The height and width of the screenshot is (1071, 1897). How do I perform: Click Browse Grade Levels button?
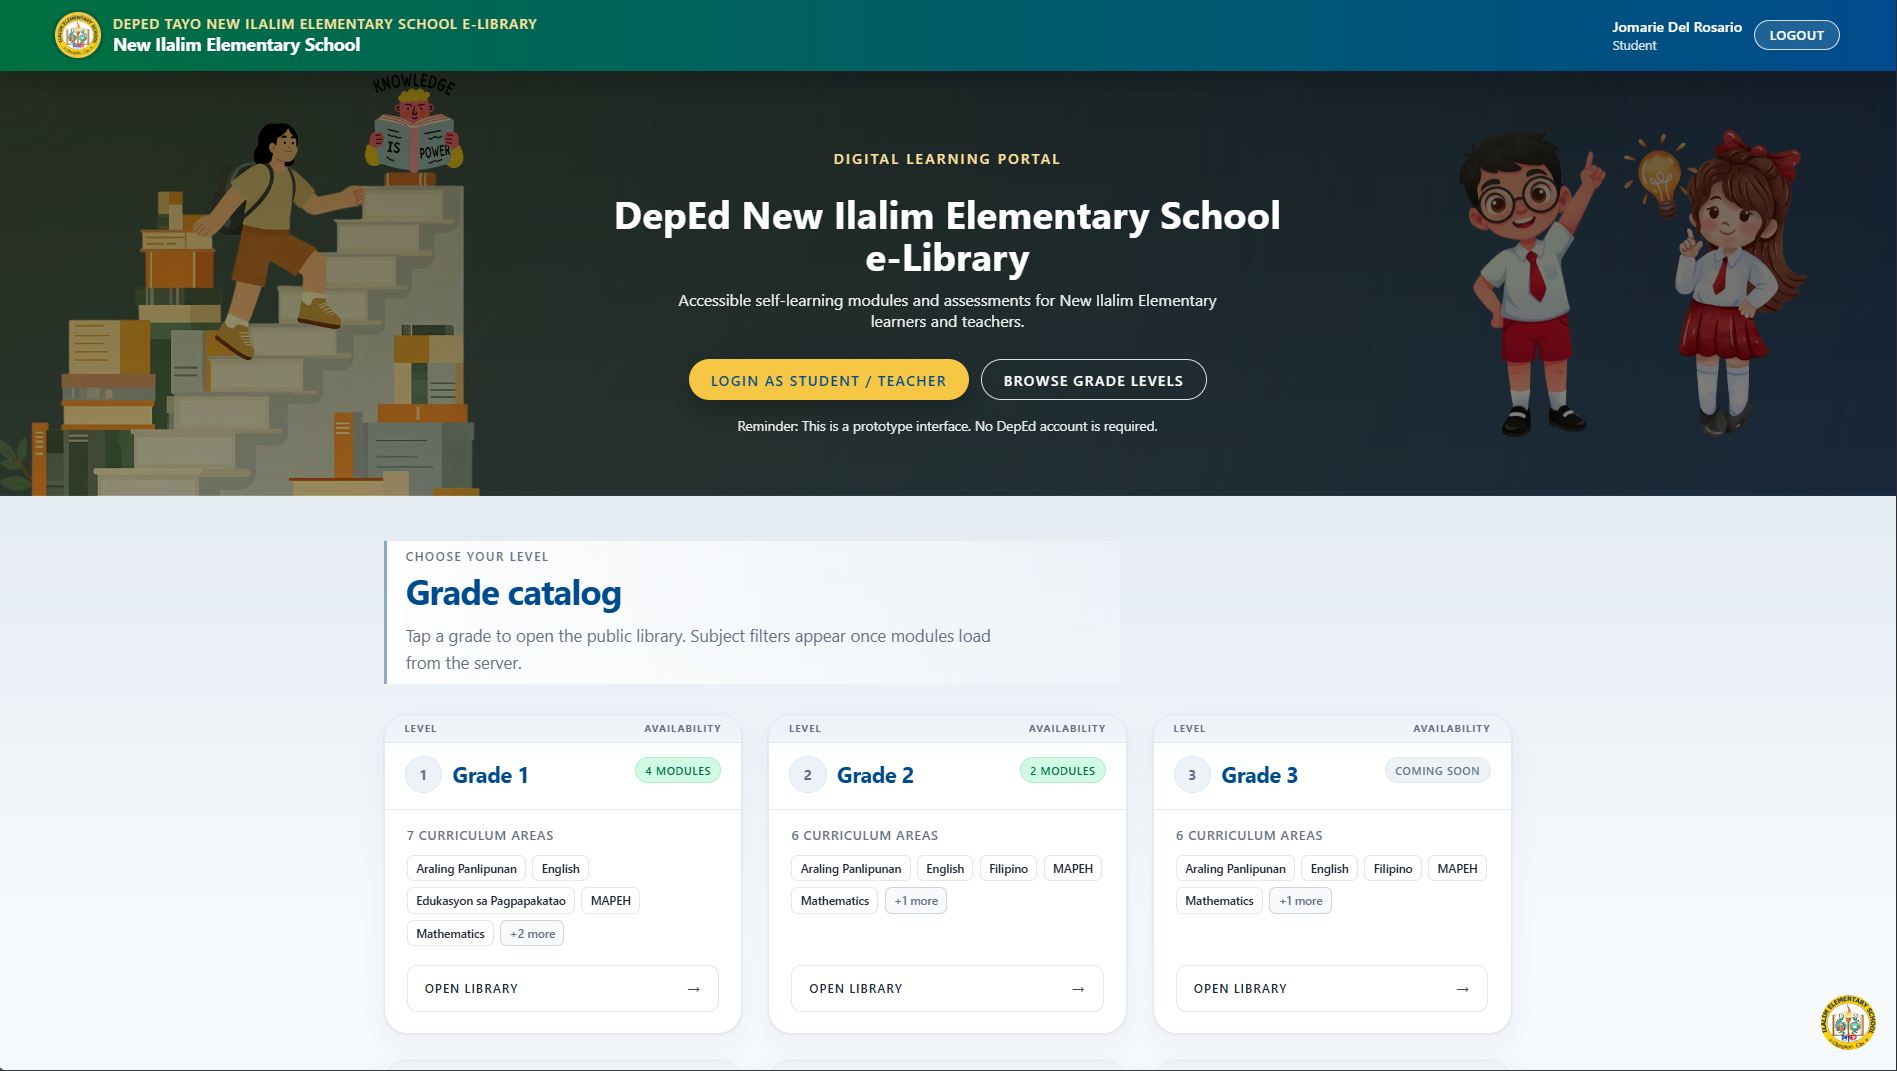pos(1093,380)
